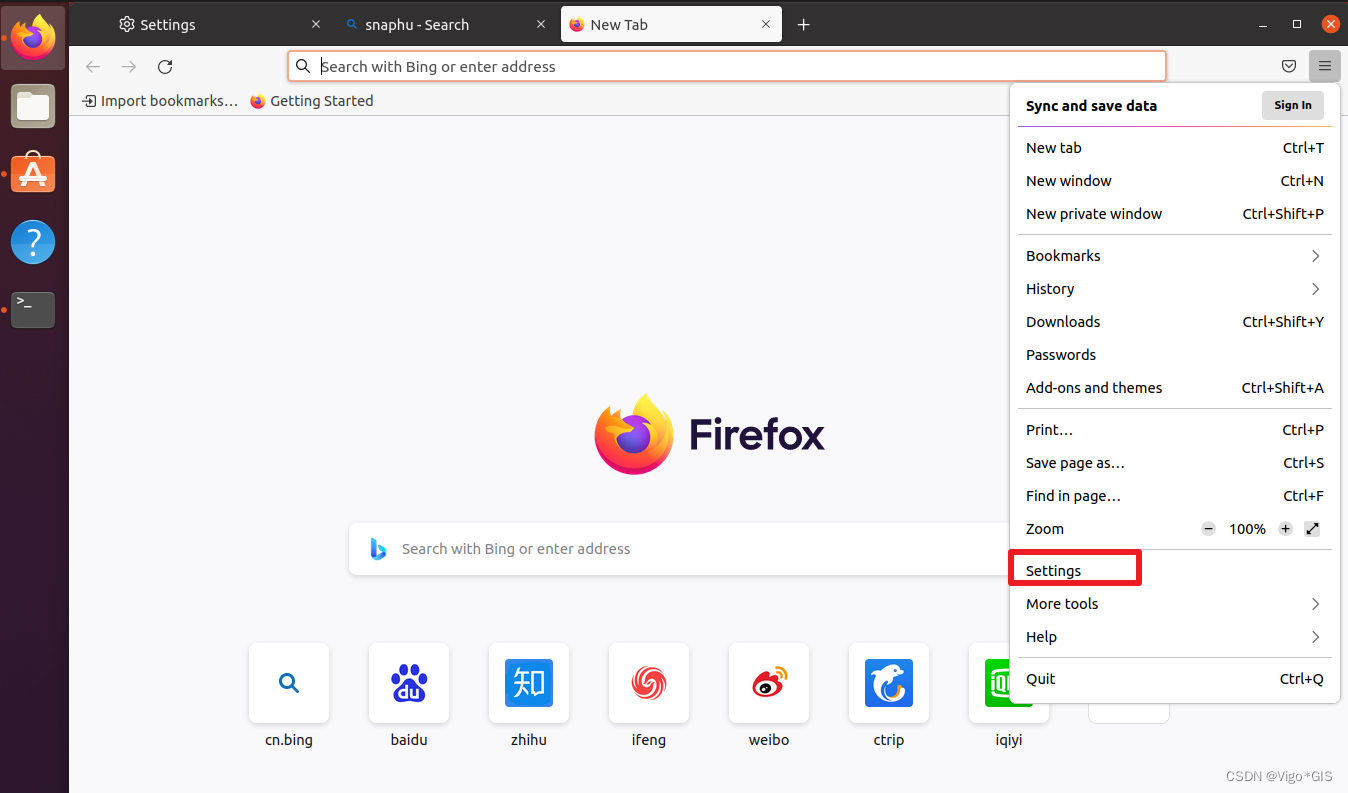Enter full screen via zoom row arrow icon
The width and height of the screenshot is (1348, 793).
1313,529
